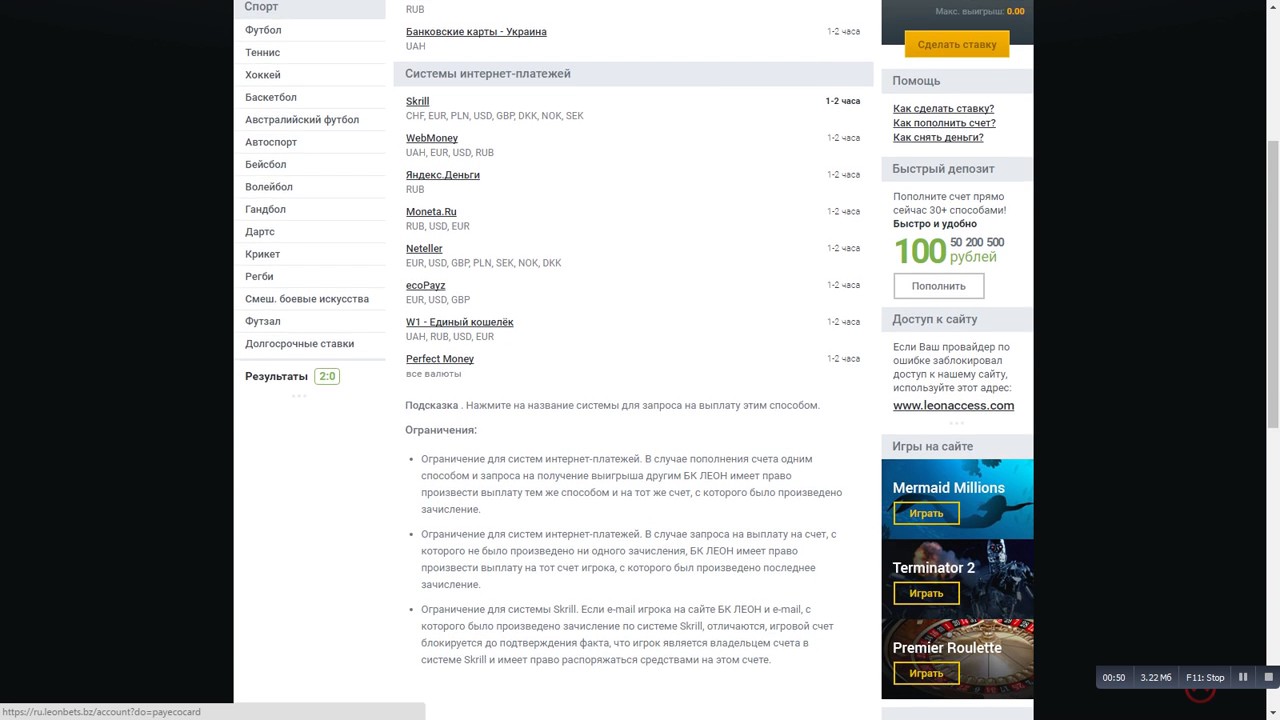Screen dimensions: 1280x720
Task: Select Смеш. боевые искусства in the sidebar
Action: 307,299
